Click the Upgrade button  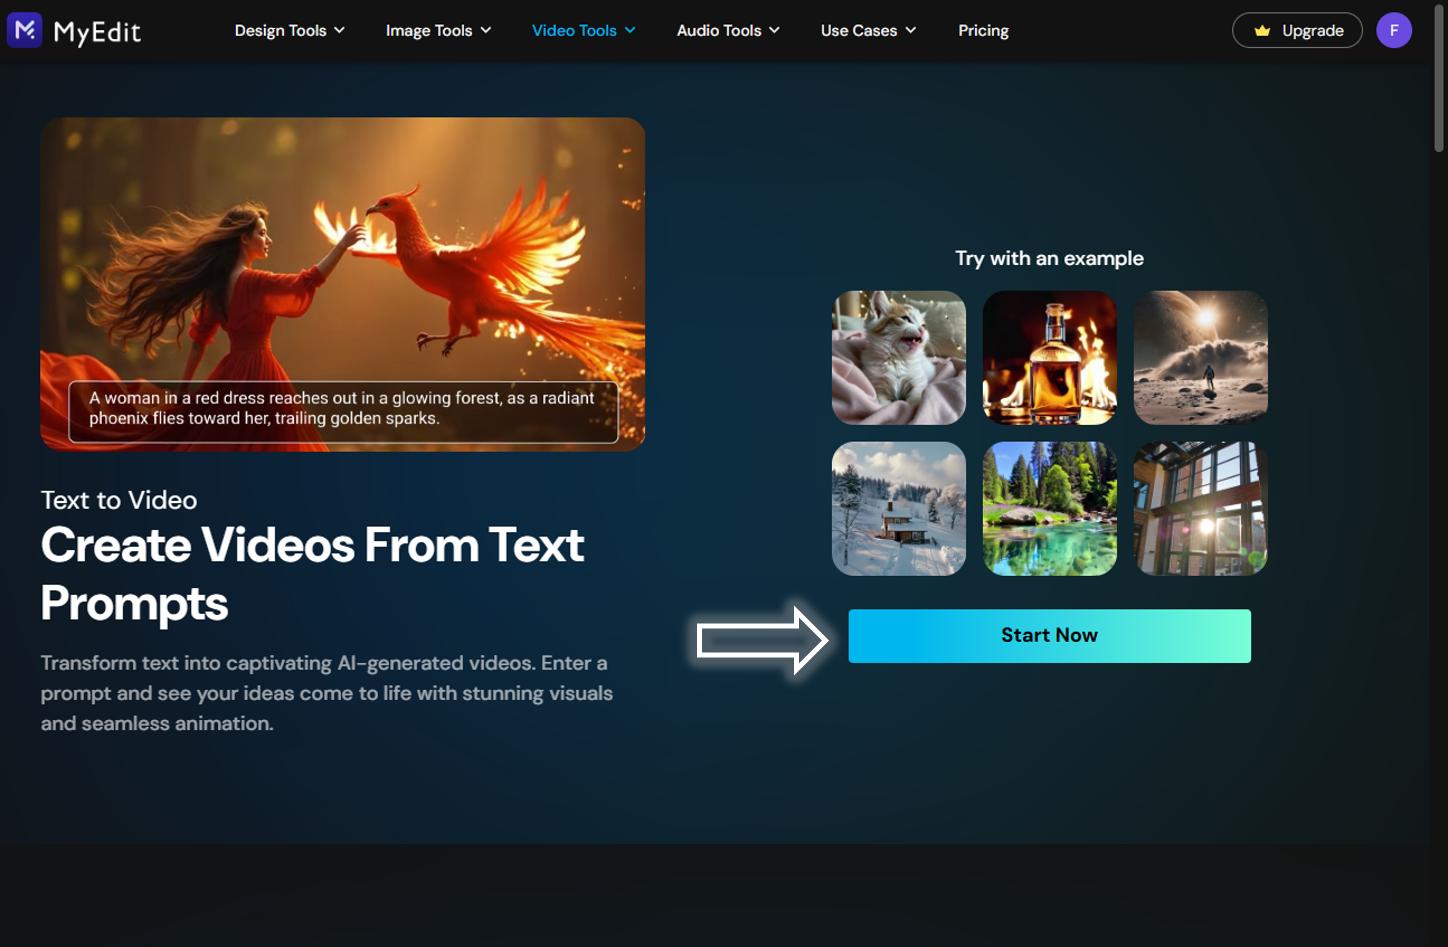pyautogui.click(x=1297, y=30)
